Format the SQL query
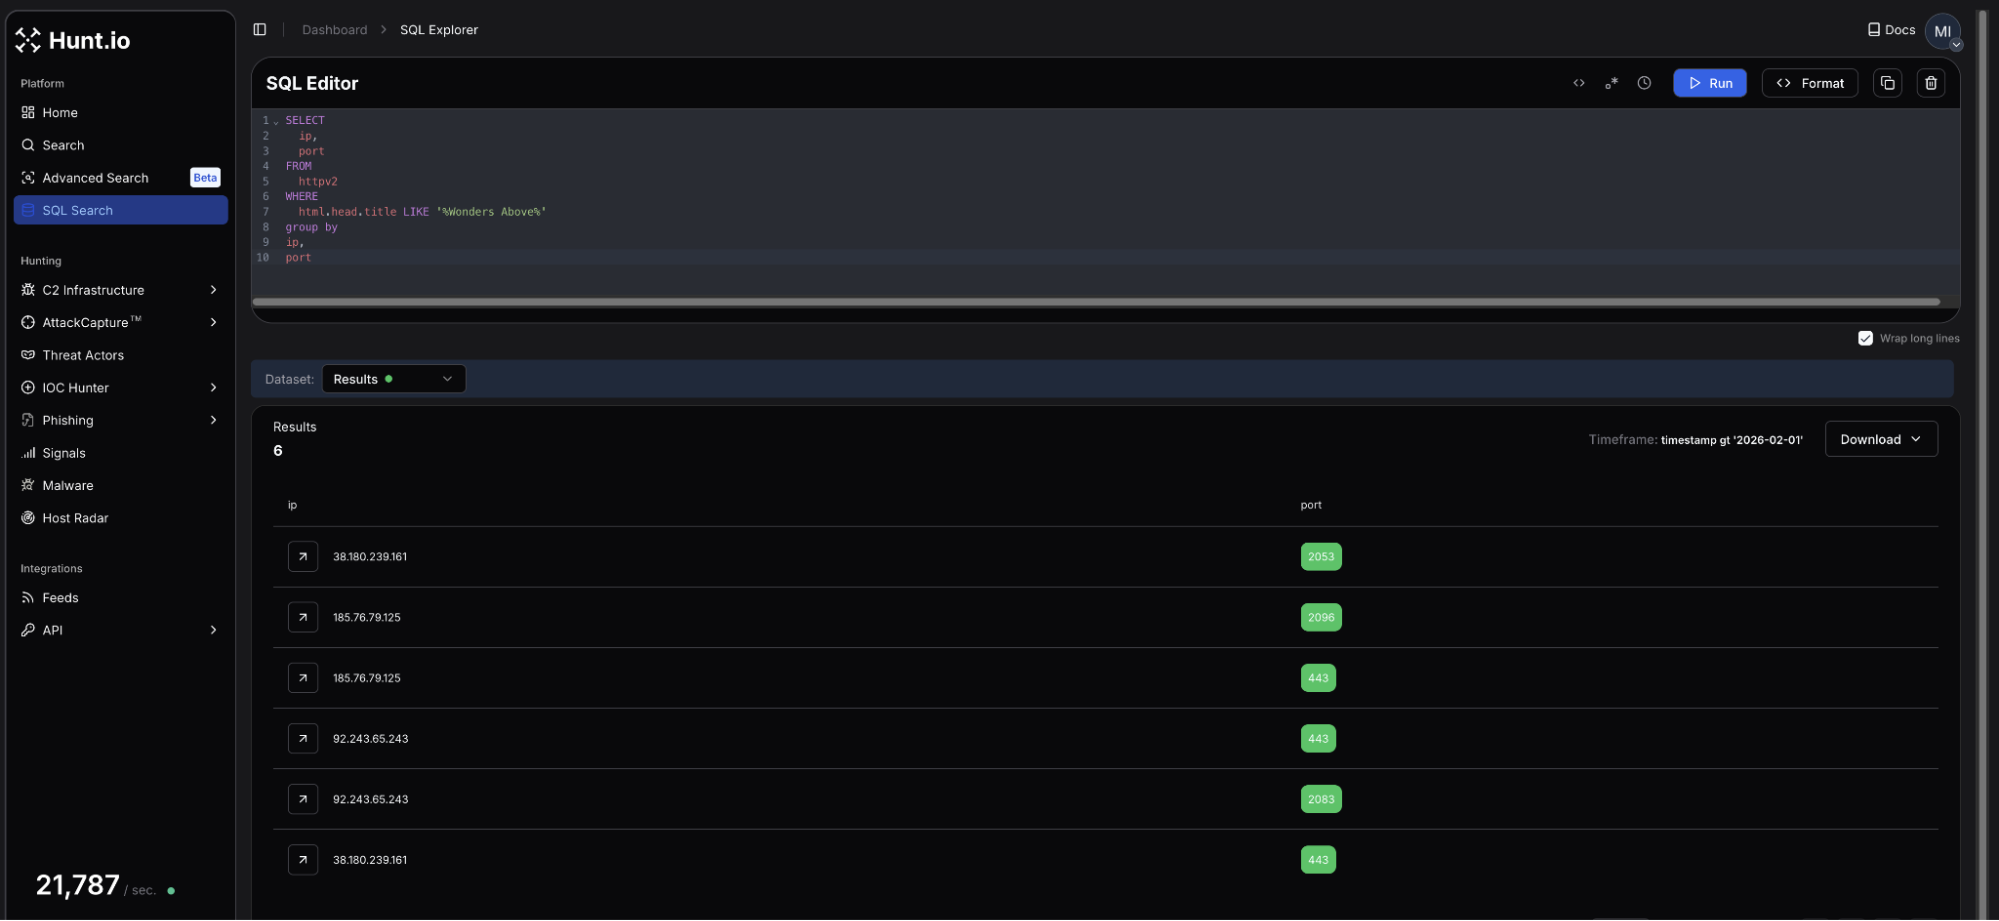 (1809, 83)
